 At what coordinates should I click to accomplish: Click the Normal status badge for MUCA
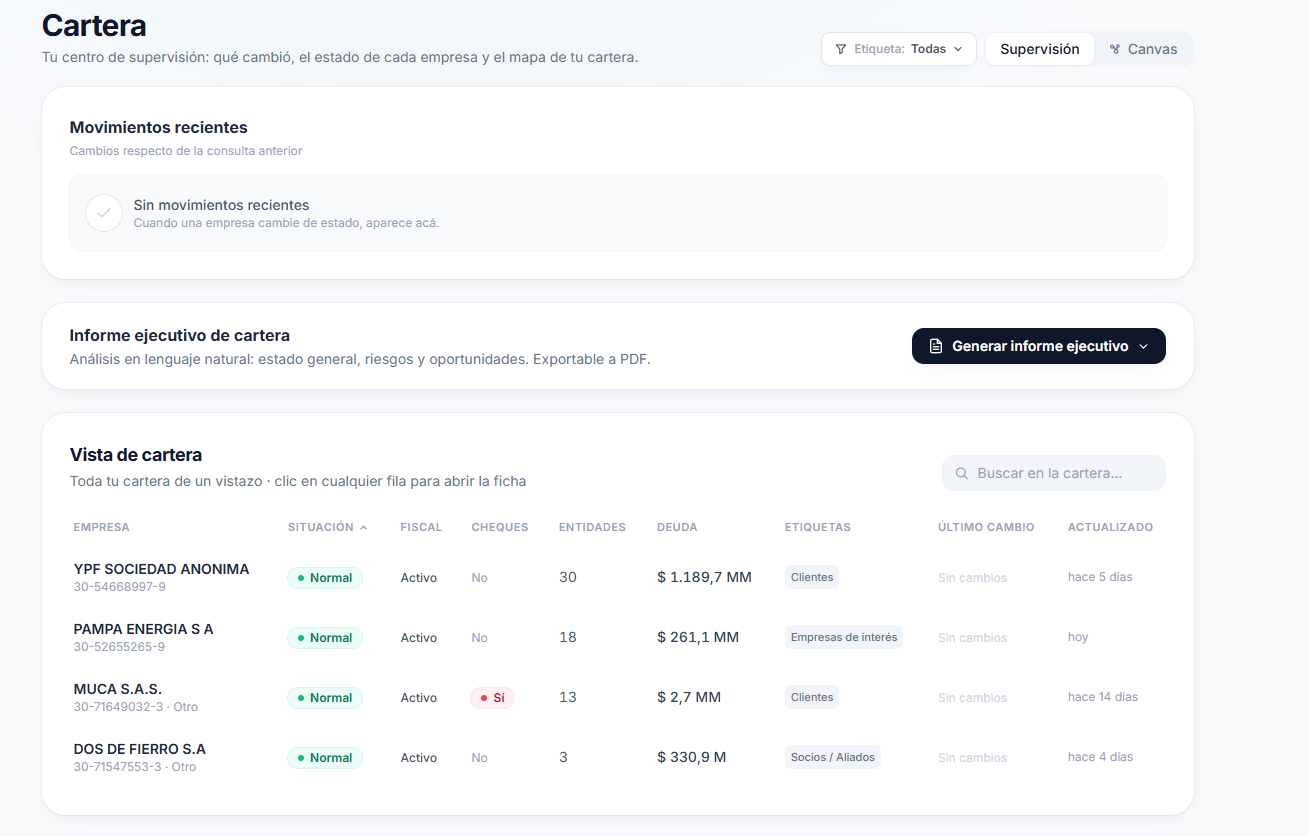pos(325,698)
